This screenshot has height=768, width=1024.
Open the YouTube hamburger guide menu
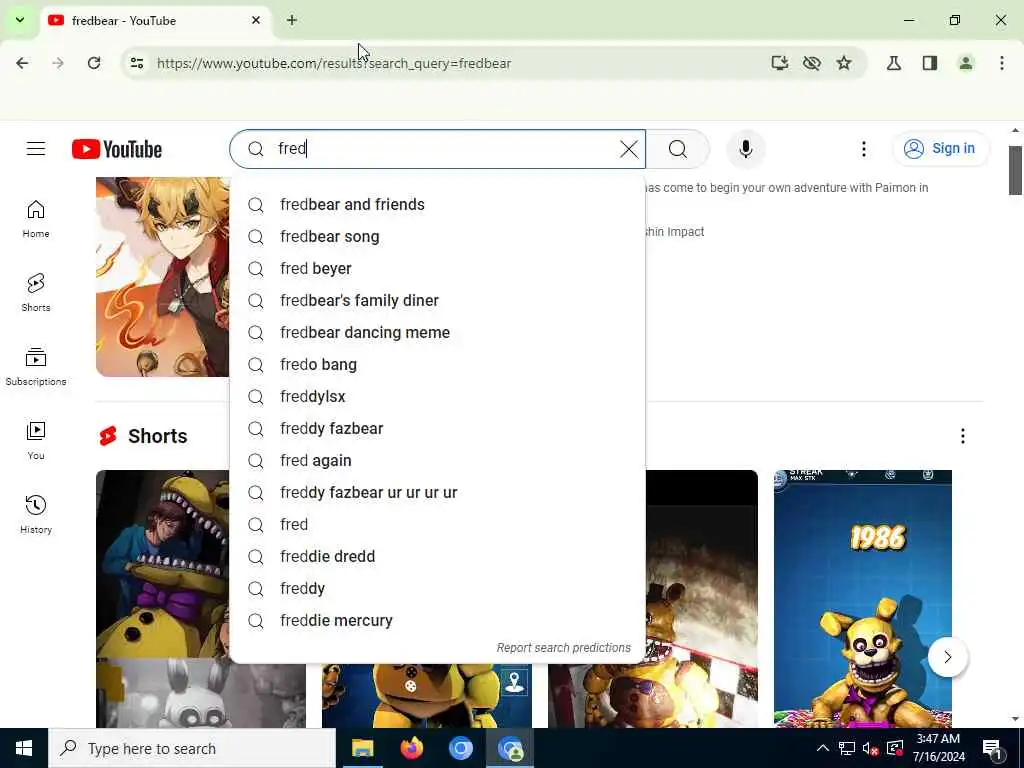[36, 149]
